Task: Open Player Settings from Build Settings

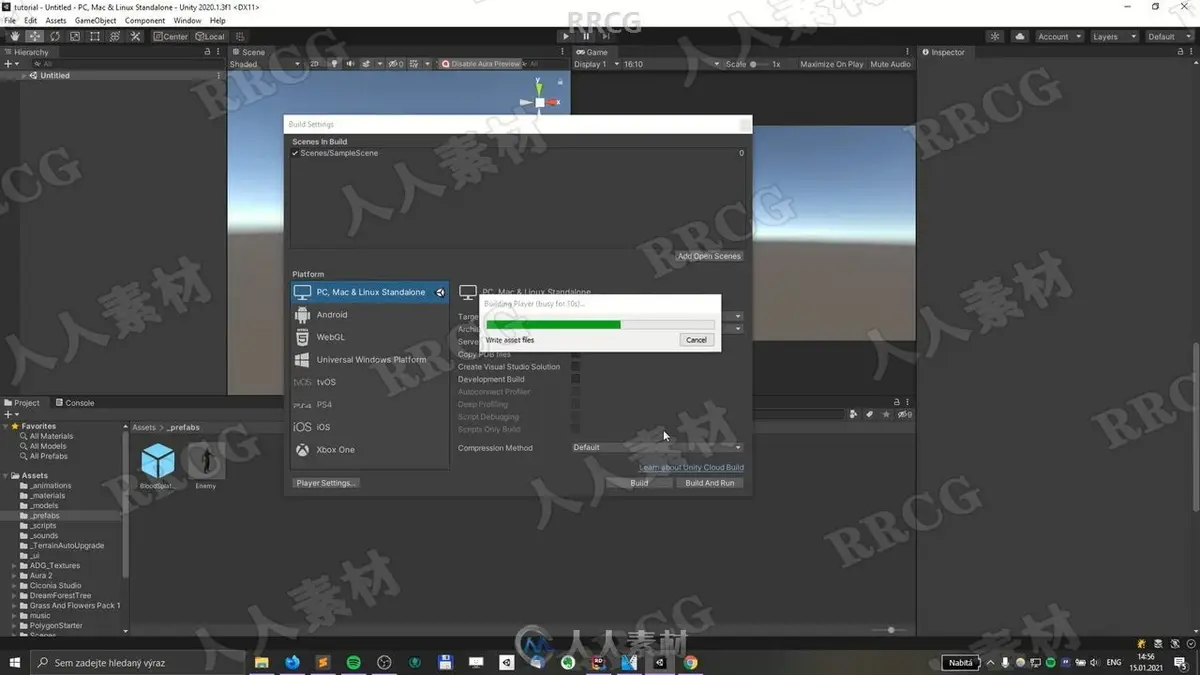Action: point(326,483)
